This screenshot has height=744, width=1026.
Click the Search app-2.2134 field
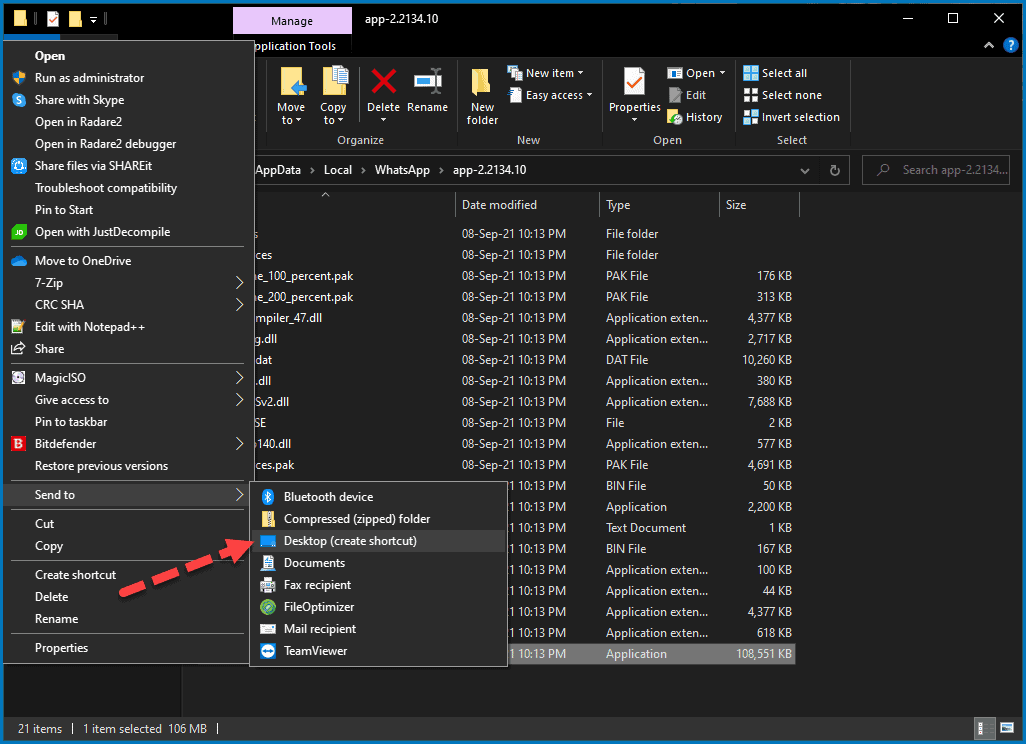coord(936,170)
